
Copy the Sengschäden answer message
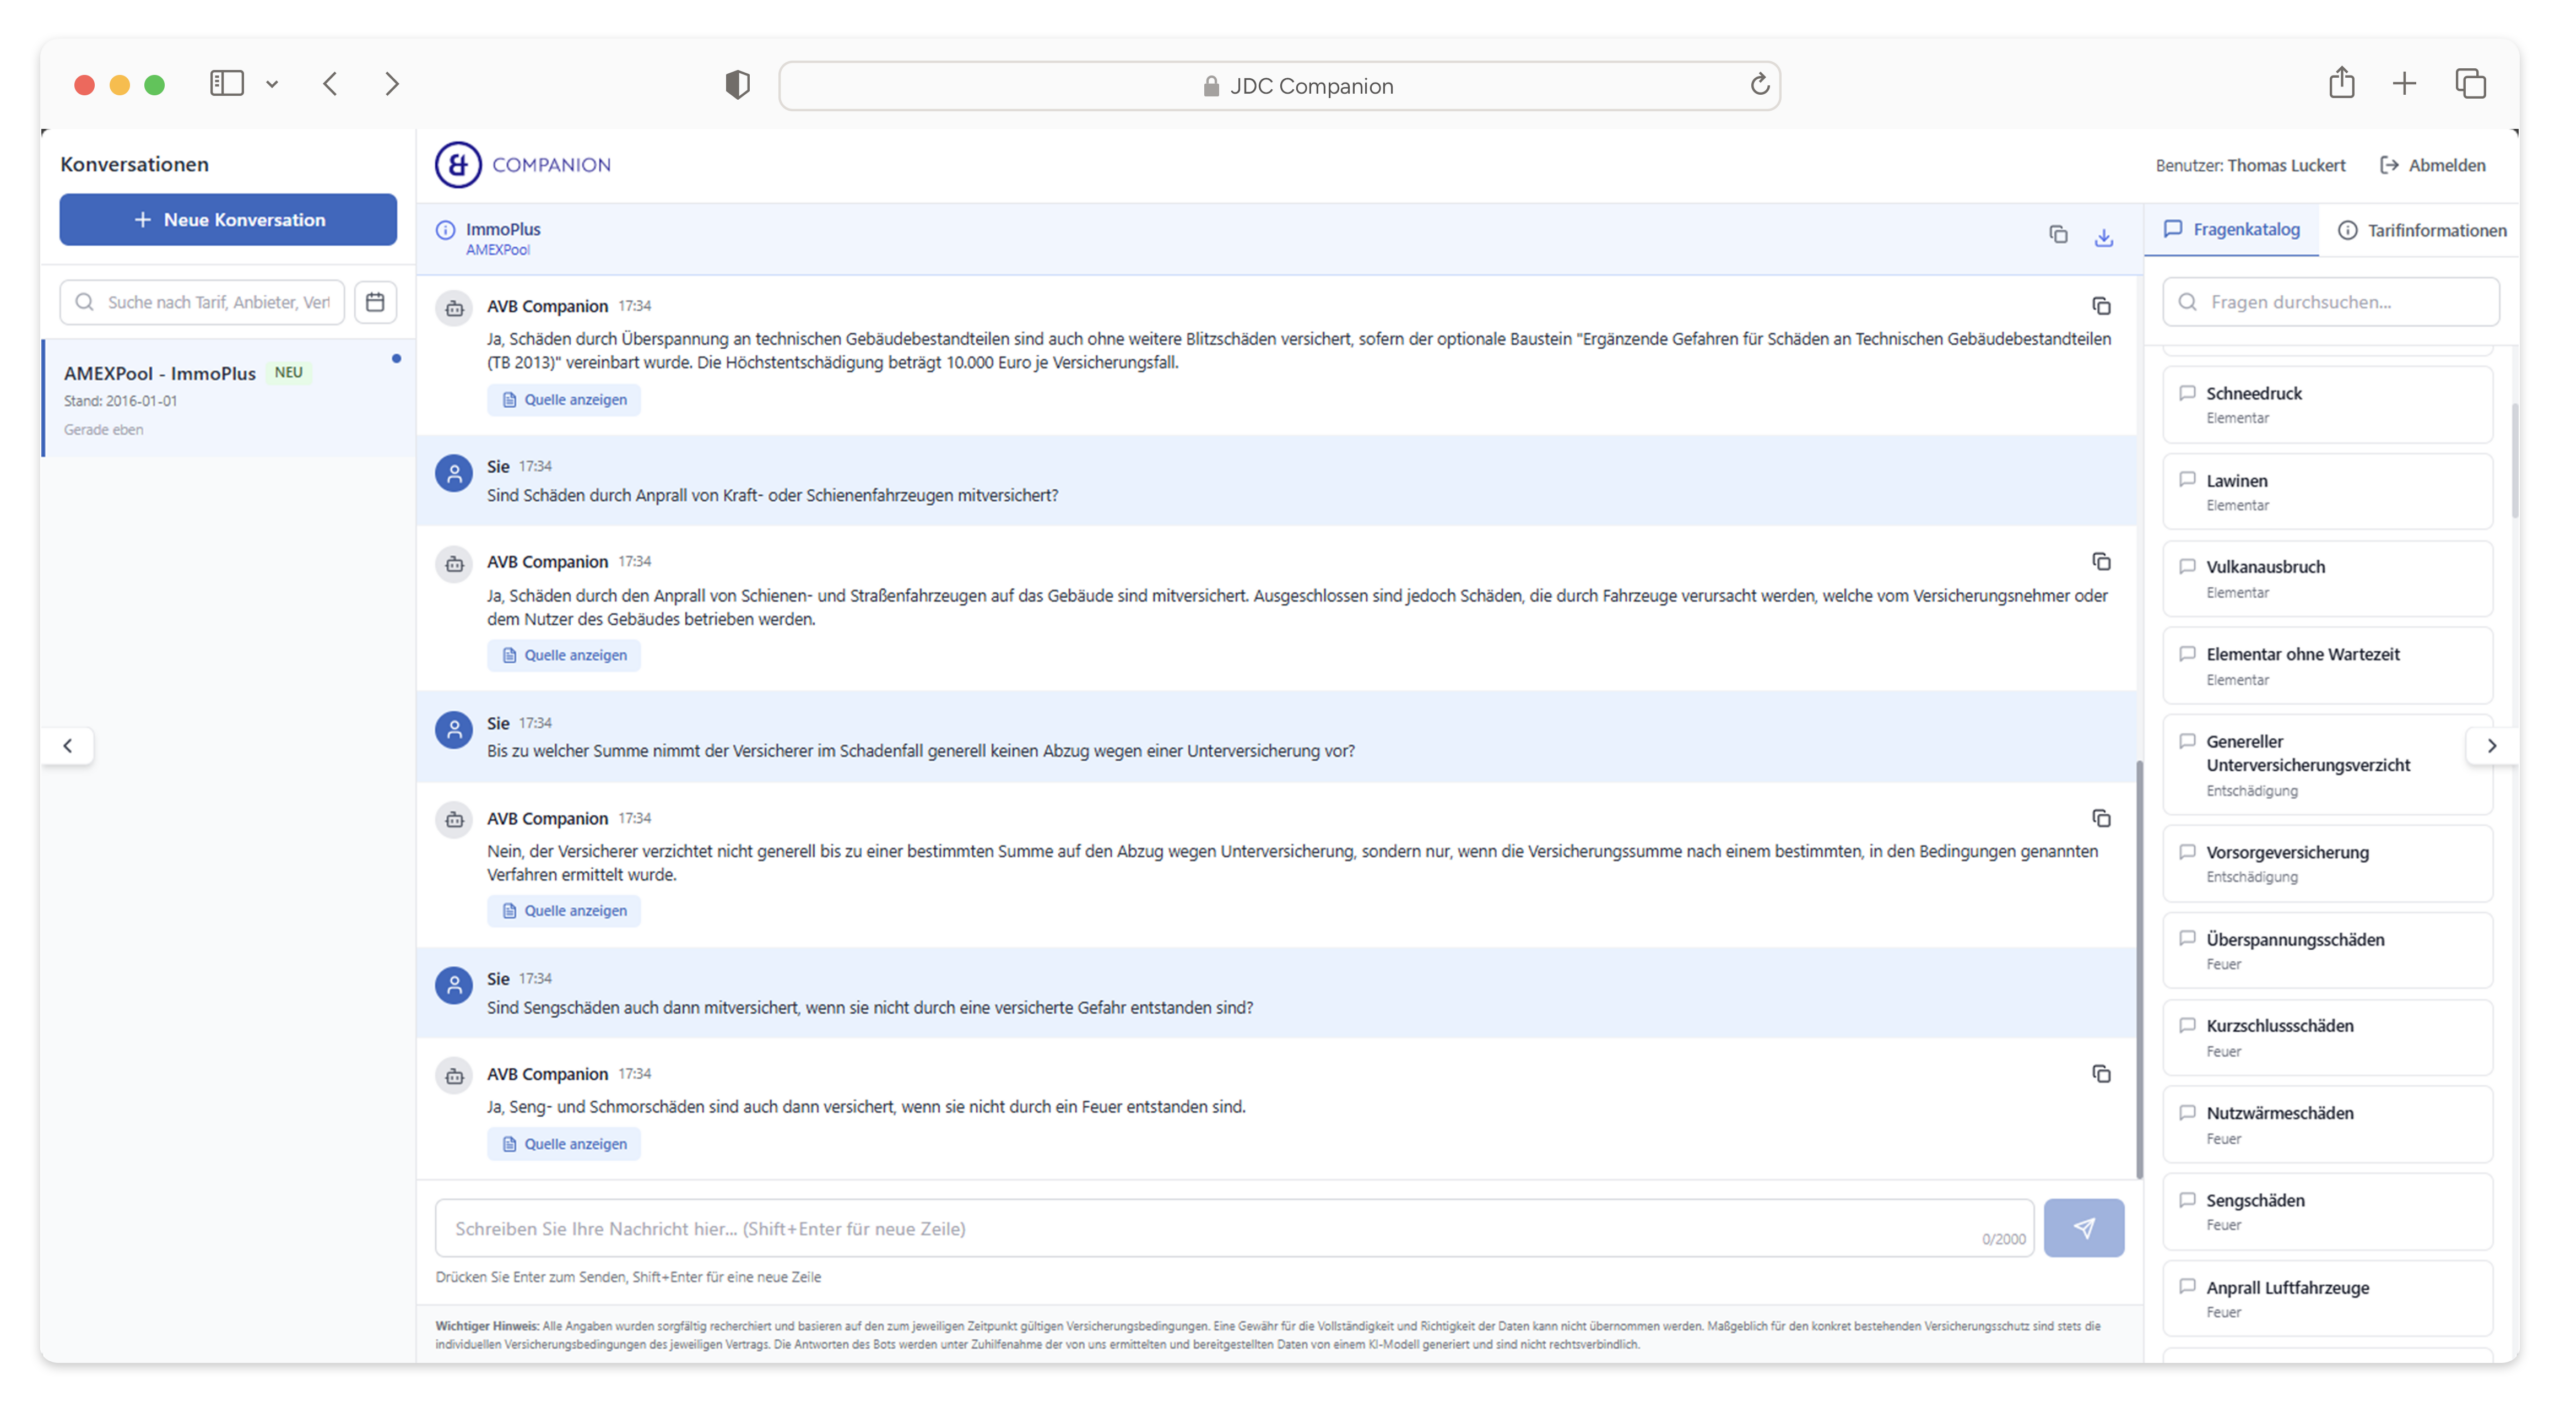2101,1074
